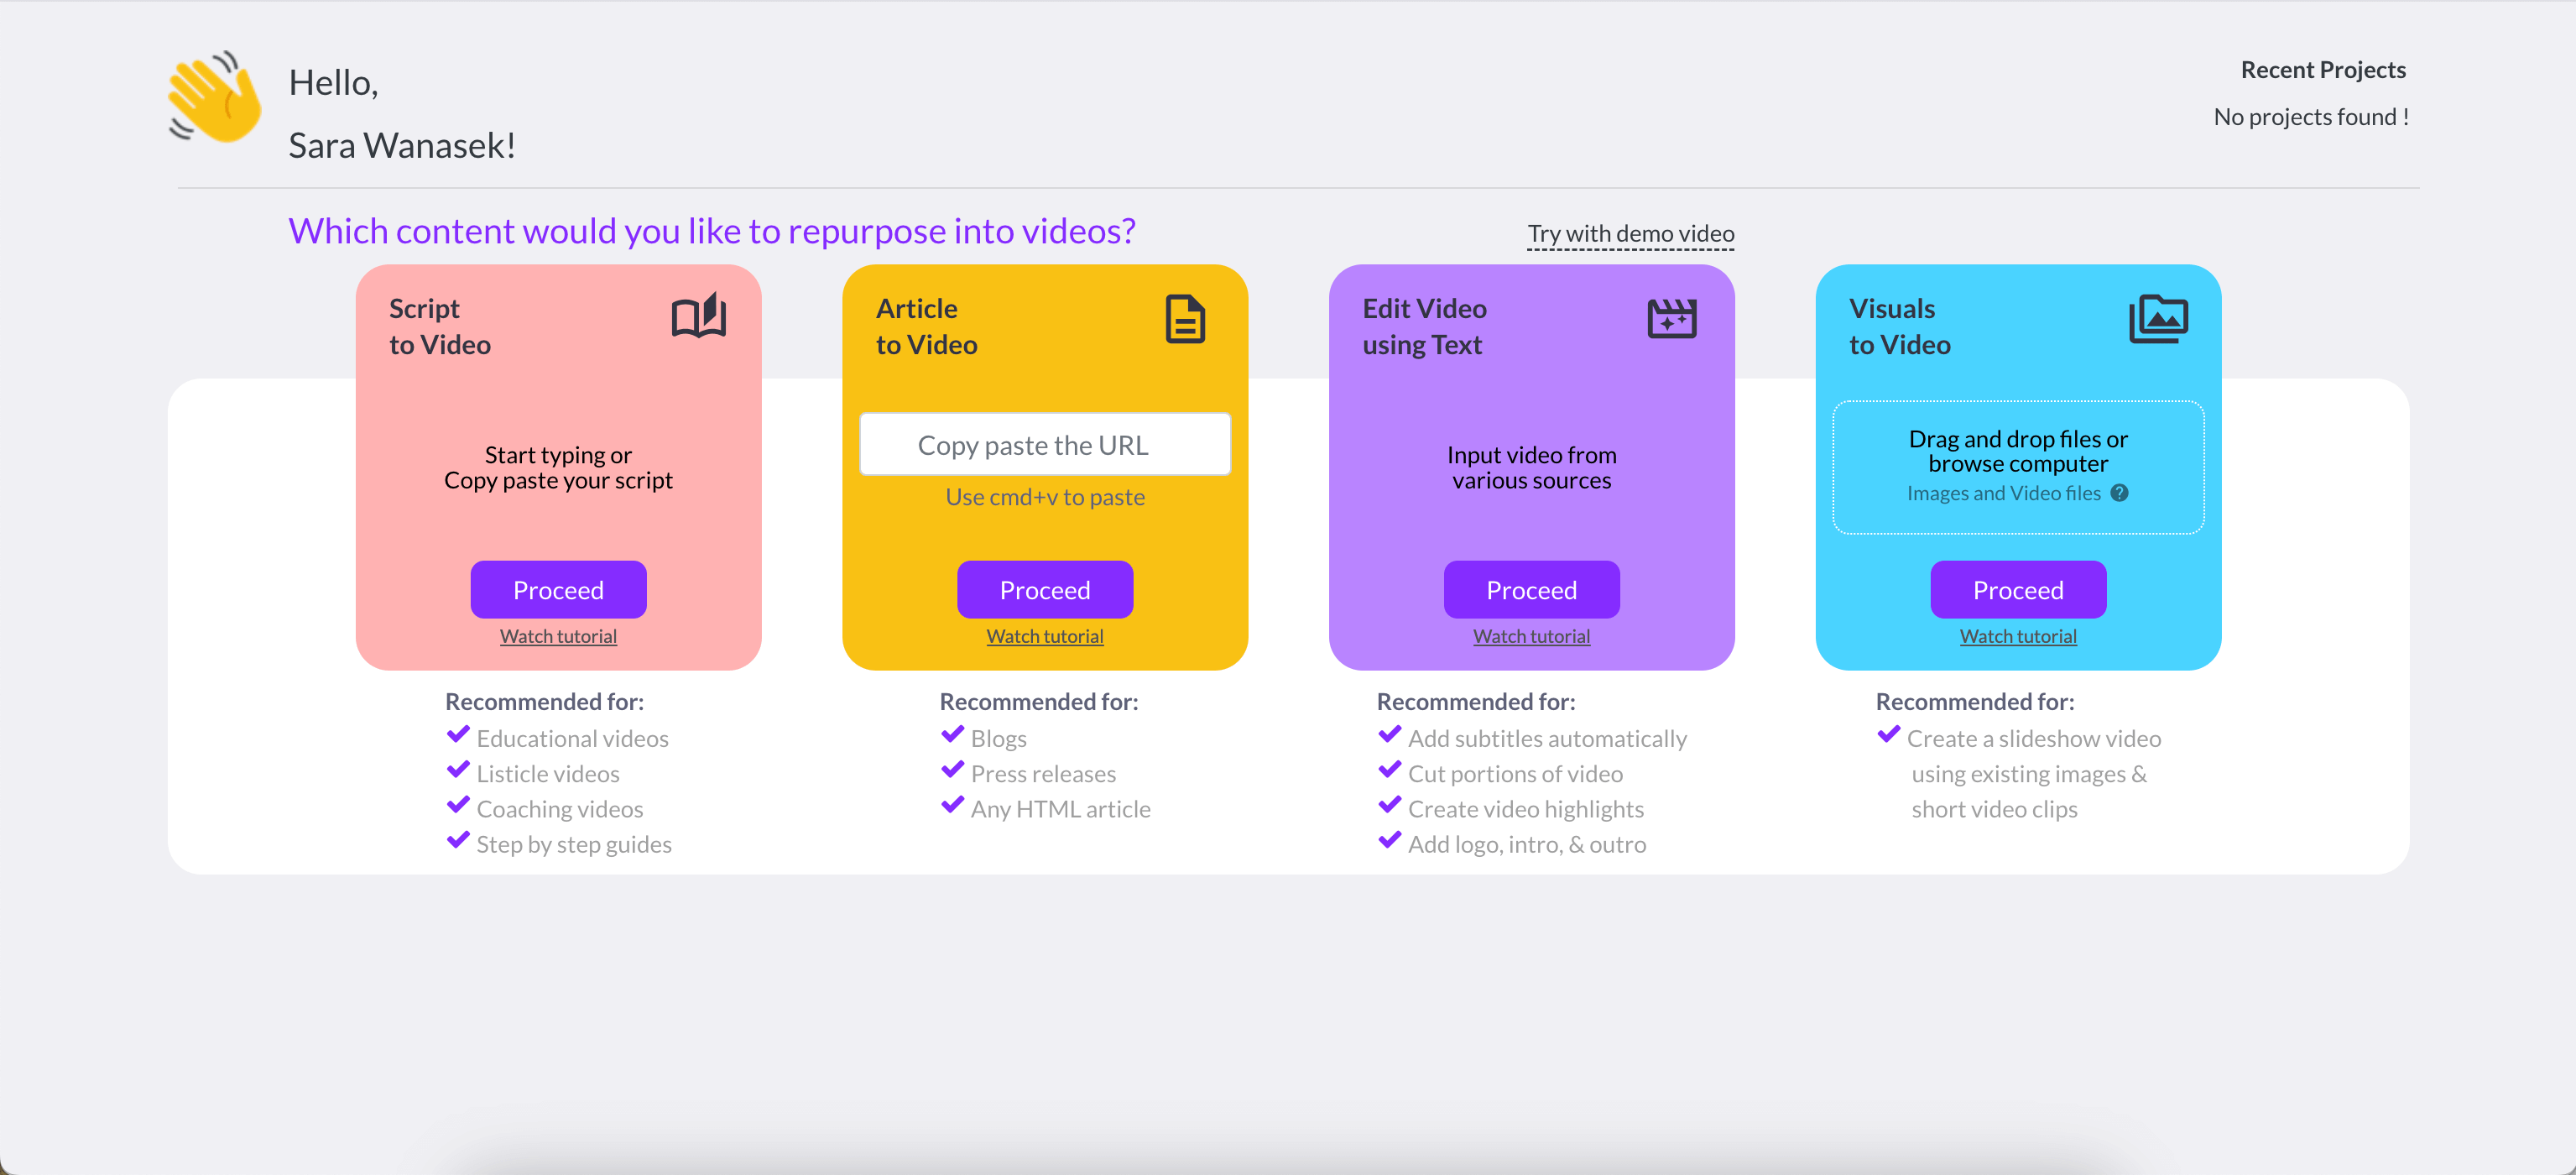
Task: Click the Script to Video proceed button
Action: tap(557, 588)
